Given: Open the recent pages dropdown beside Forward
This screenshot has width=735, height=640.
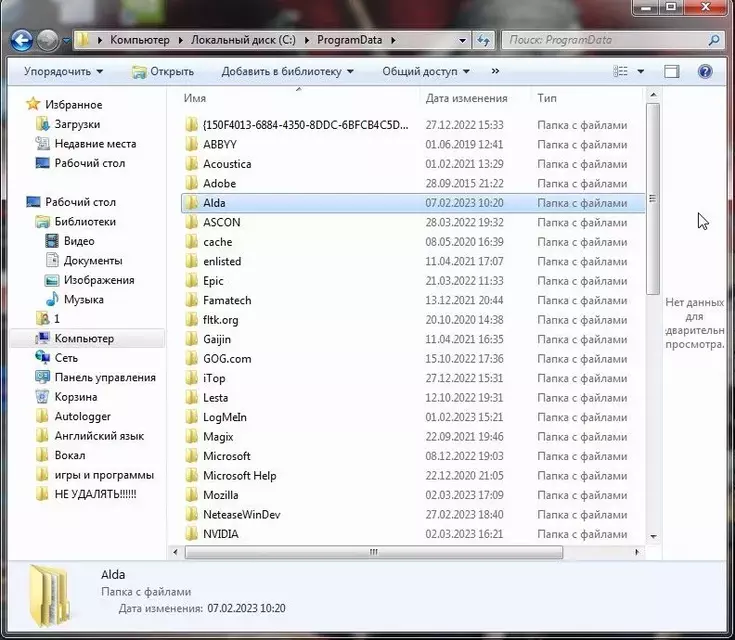Looking at the screenshot, I should (66, 41).
